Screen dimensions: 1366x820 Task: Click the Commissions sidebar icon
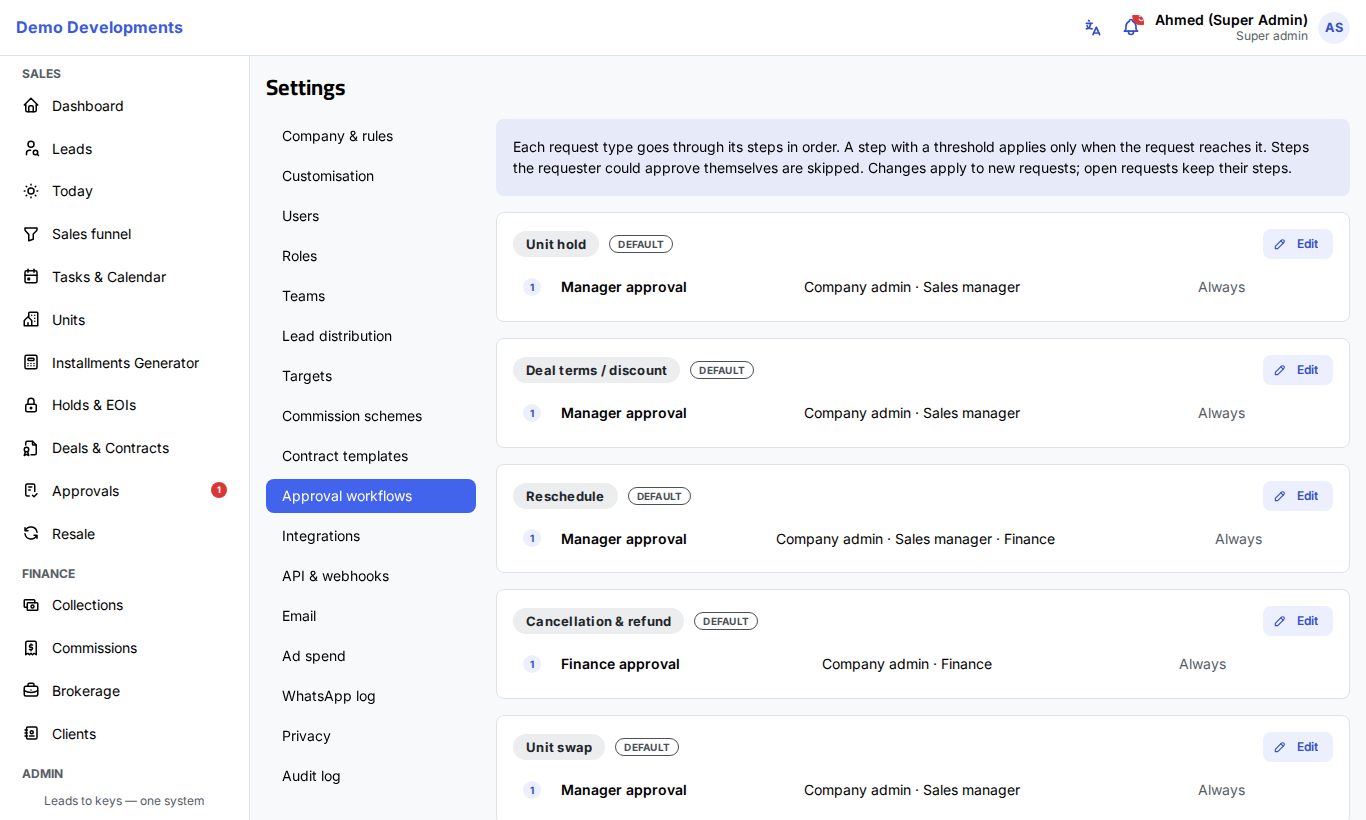click(x=31, y=648)
